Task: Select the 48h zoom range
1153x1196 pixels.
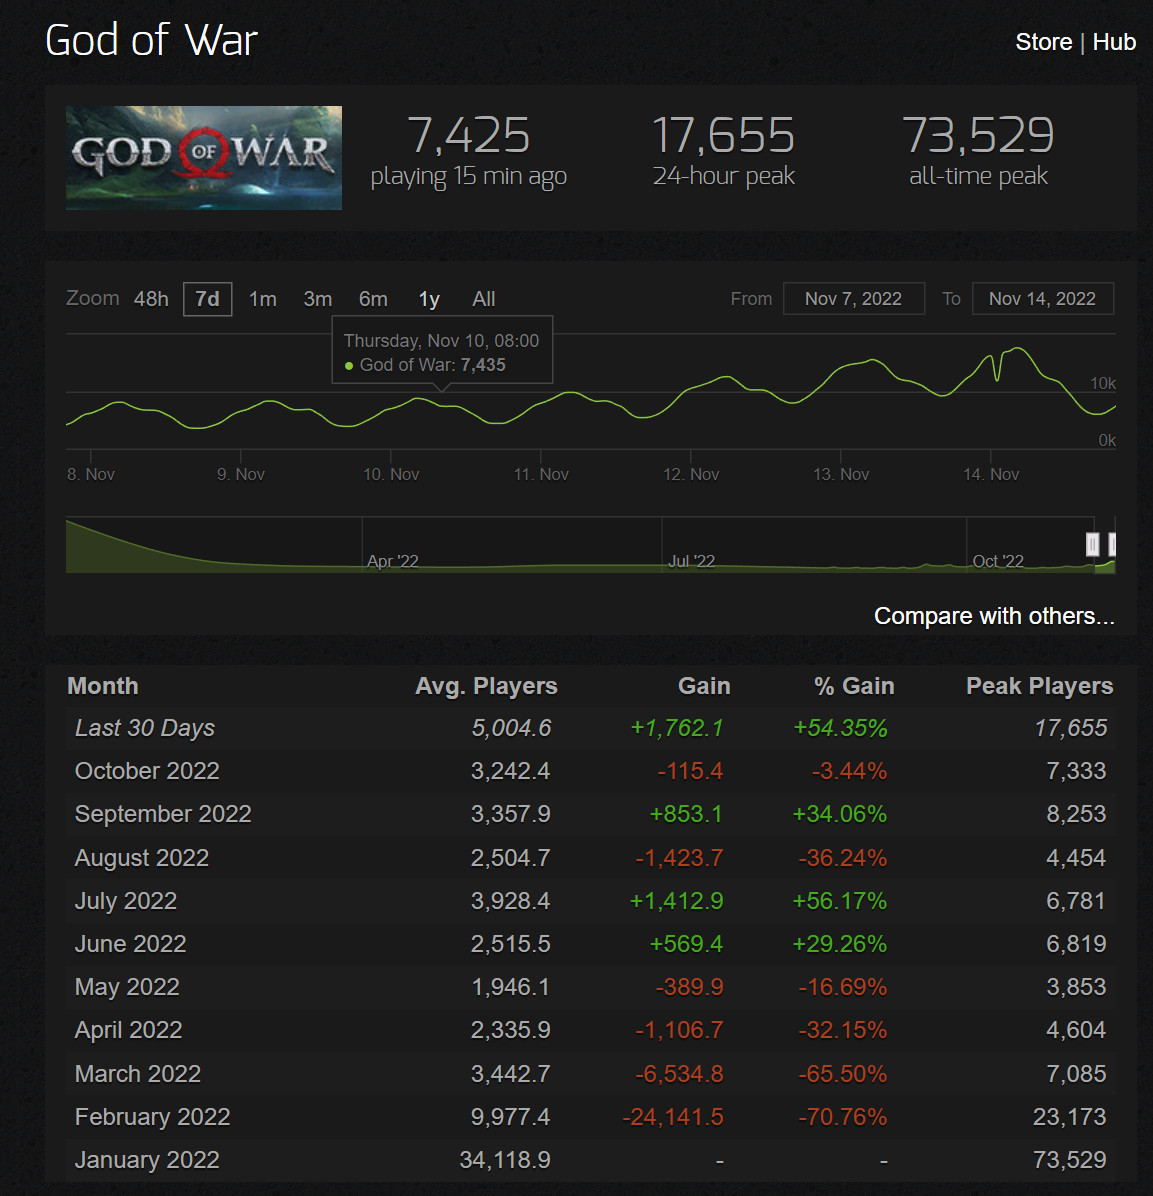Action: 151,298
